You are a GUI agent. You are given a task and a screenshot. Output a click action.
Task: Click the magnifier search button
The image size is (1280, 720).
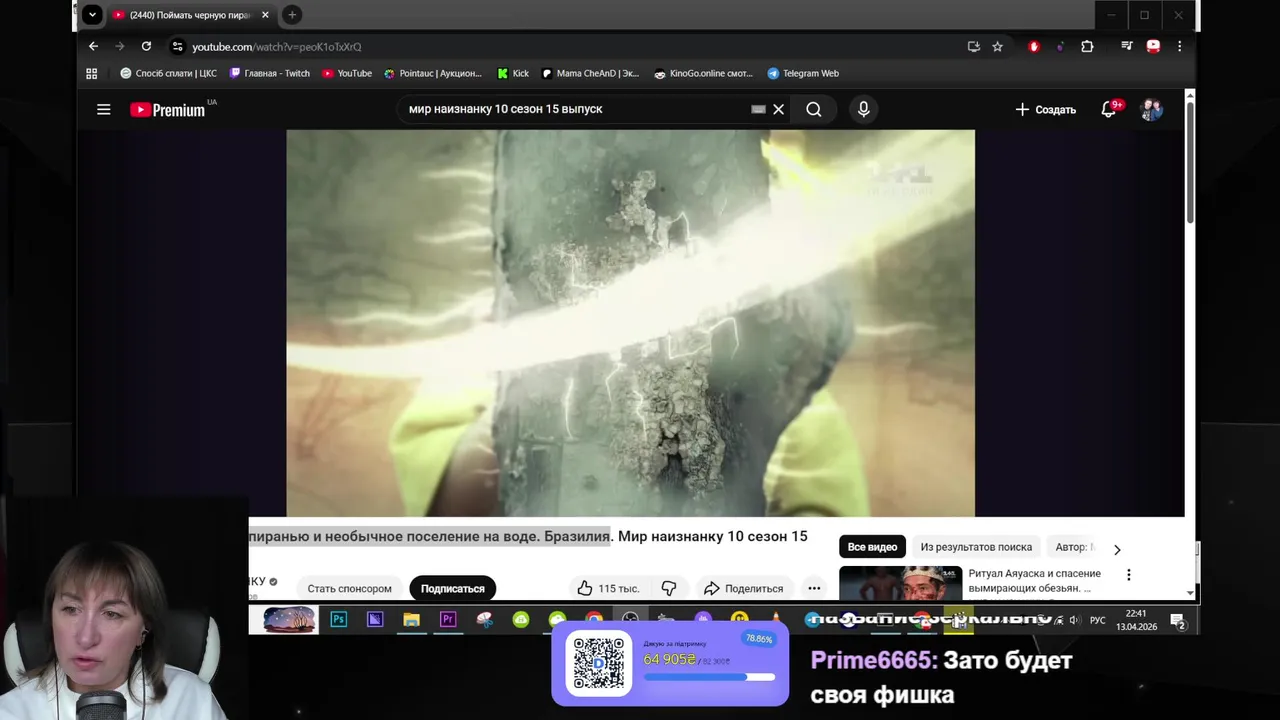coord(814,109)
